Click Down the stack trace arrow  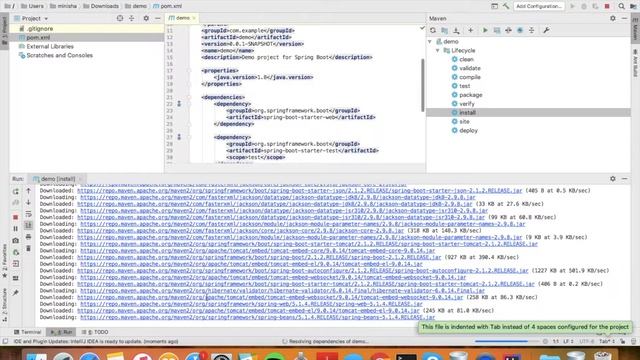pyautogui.click(x=28, y=202)
